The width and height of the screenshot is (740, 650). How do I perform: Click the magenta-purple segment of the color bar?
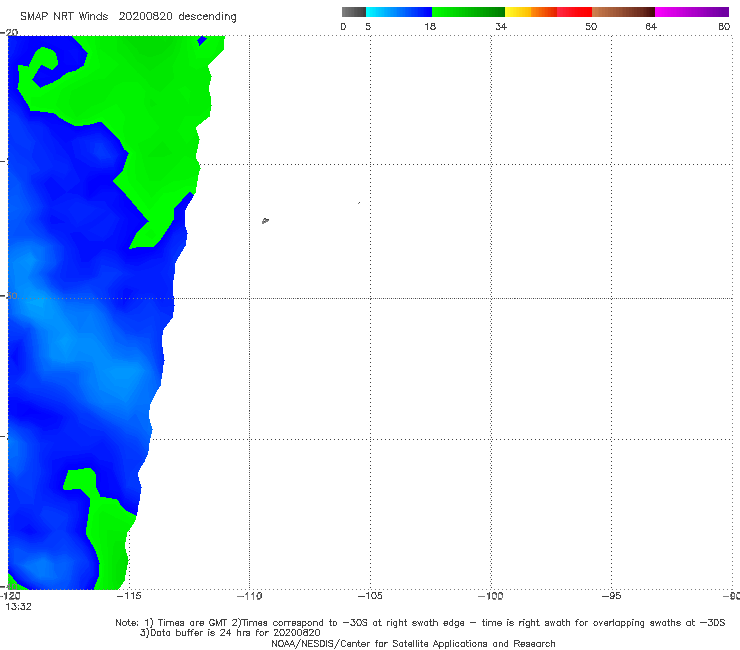(692, 12)
